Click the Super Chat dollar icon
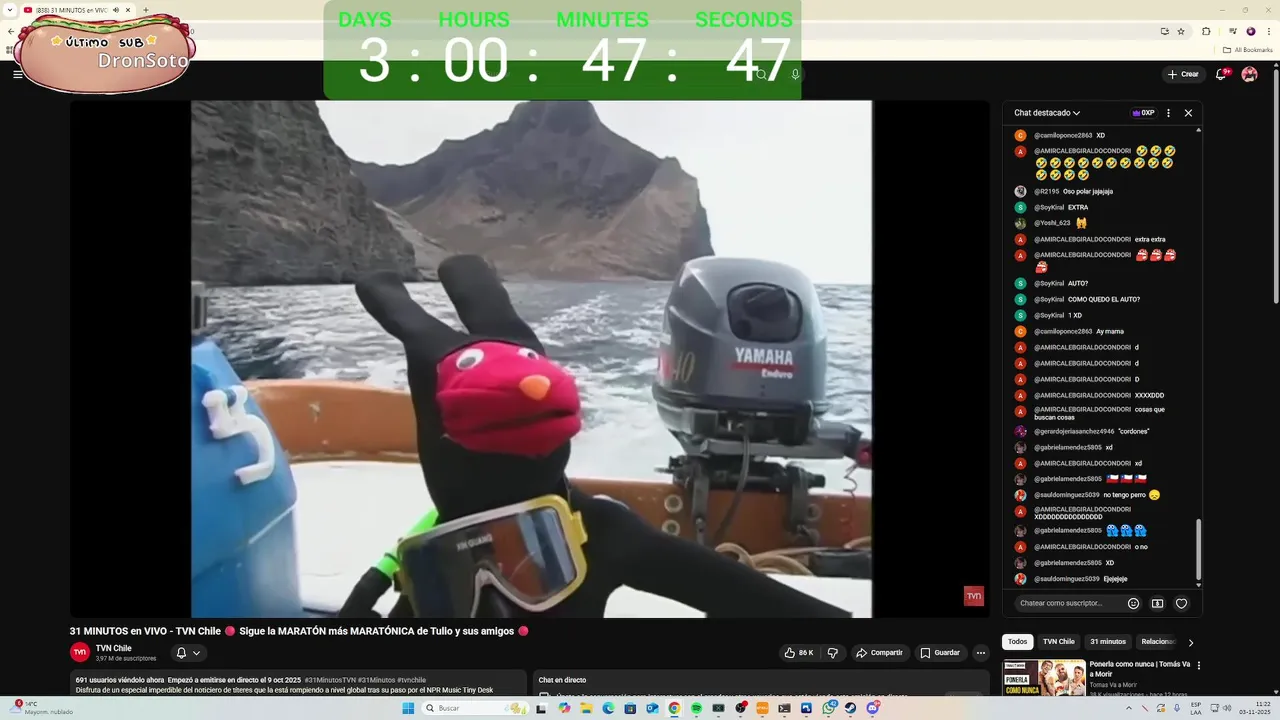This screenshot has height=720, width=1280. [x=1157, y=603]
